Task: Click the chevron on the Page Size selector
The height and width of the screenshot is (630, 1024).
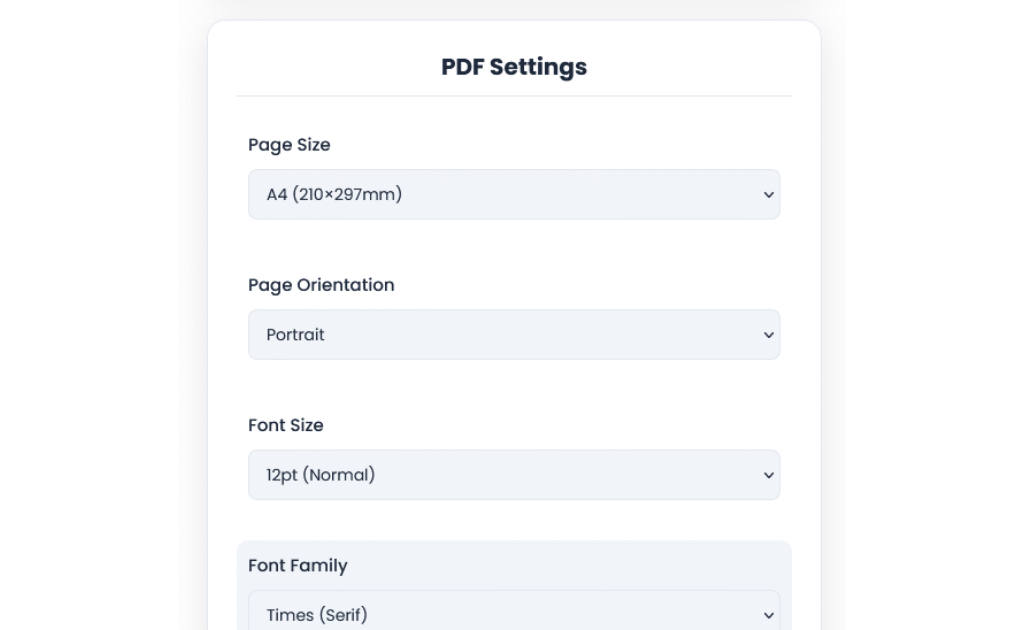Action: [x=768, y=194]
